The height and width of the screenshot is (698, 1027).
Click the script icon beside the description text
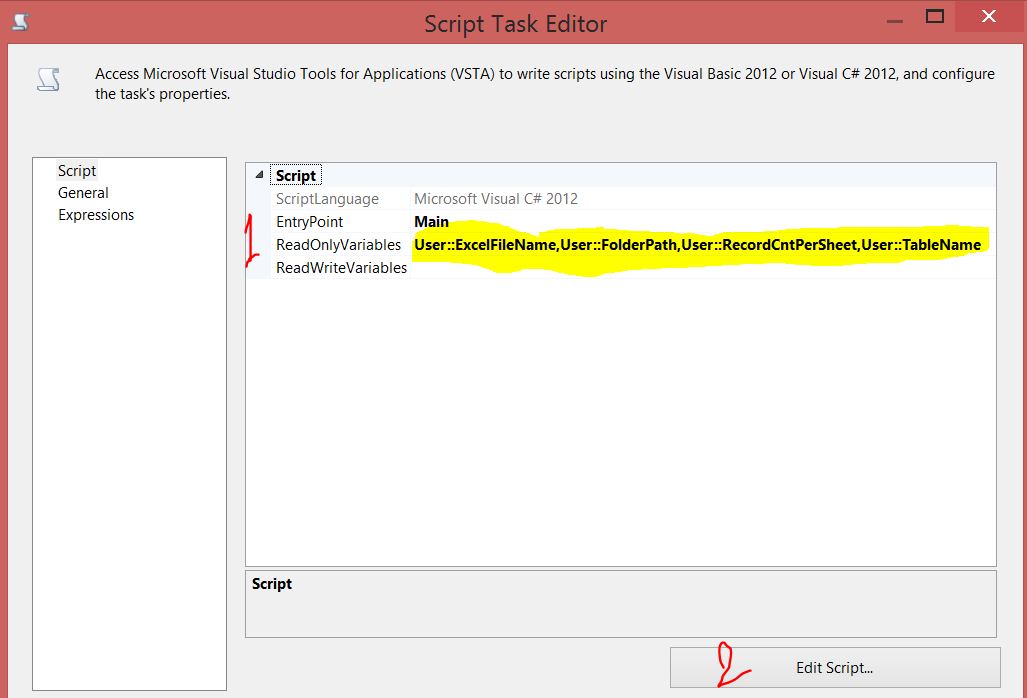click(x=48, y=79)
